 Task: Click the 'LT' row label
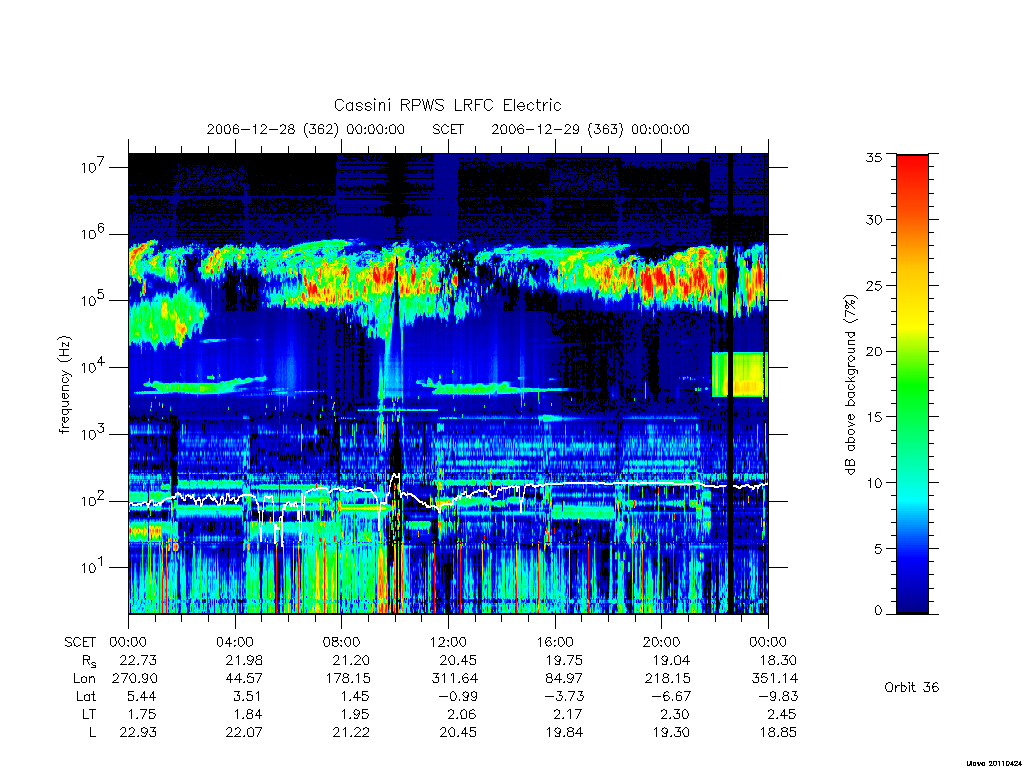(x=89, y=714)
